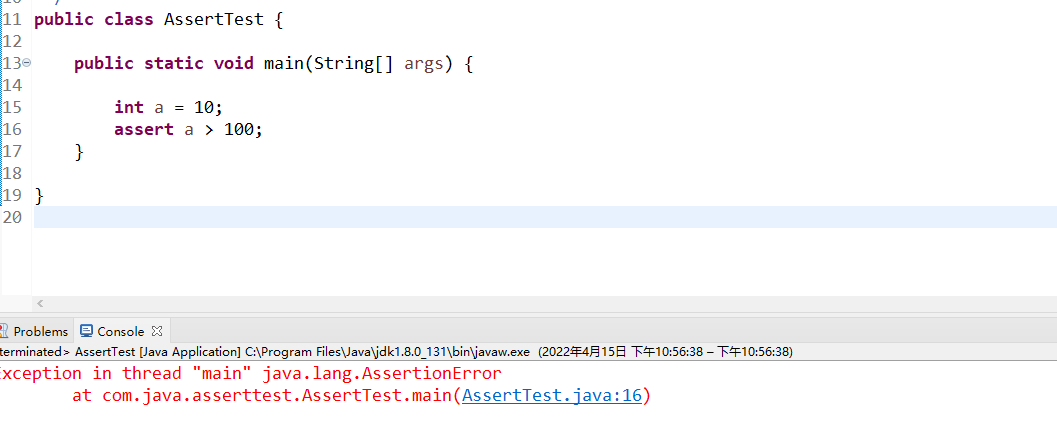The image size is (1057, 434).
Task: Place cursor on class name AssertTest
Action: 214,20
